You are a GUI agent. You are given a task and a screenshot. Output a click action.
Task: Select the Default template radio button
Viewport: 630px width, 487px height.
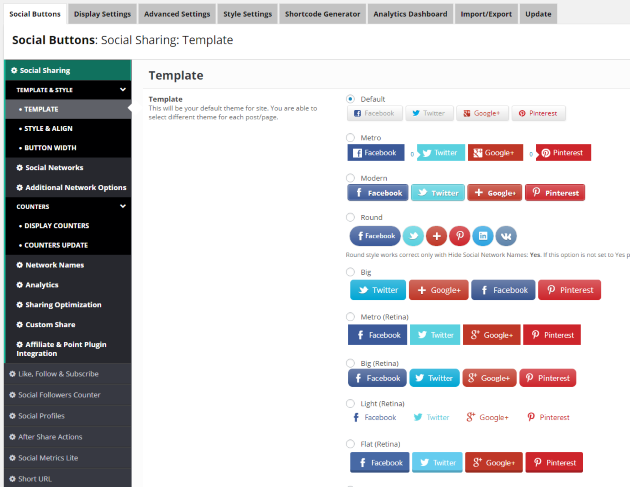[x=350, y=99]
